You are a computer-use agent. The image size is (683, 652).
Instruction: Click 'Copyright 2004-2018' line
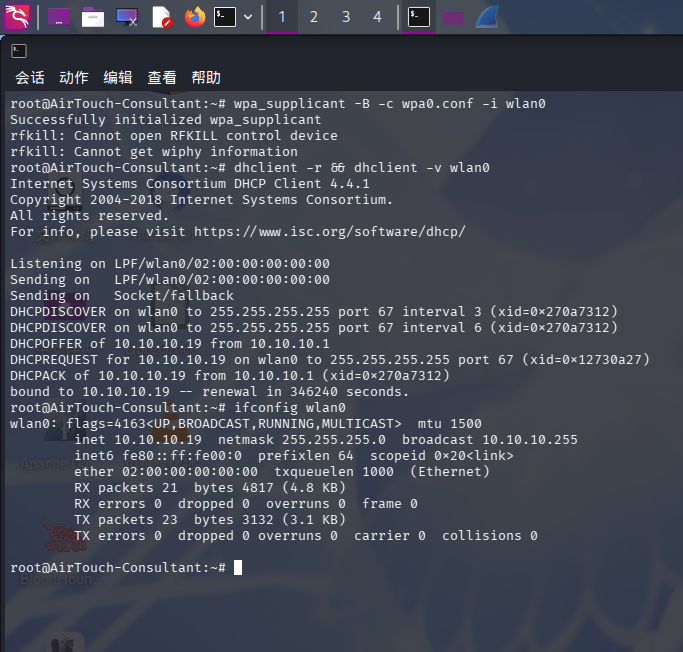202,200
